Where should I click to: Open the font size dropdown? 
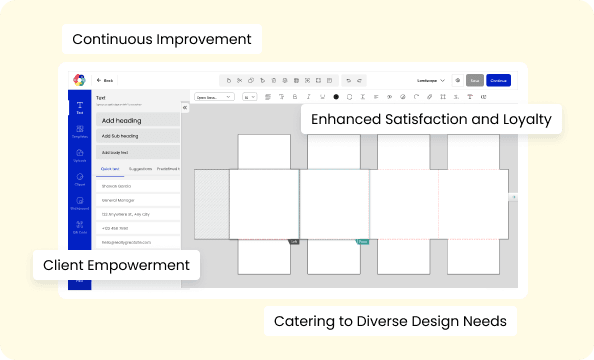coord(250,97)
